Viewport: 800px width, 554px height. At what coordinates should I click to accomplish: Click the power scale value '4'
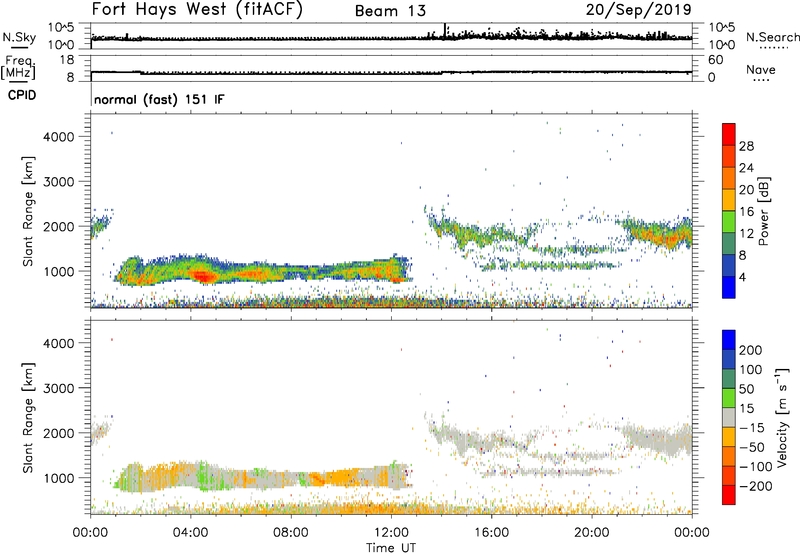point(742,278)
